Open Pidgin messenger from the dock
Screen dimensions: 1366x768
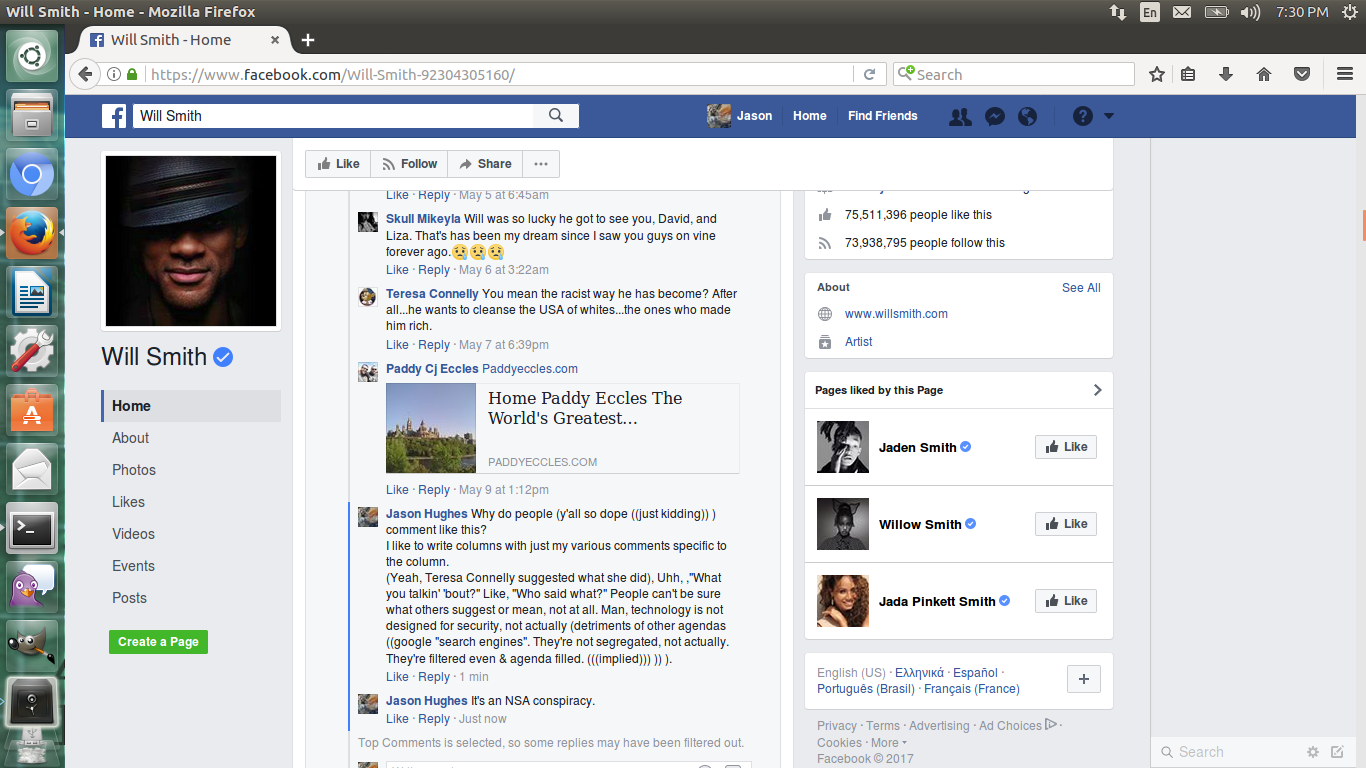[x=32, y=586]
